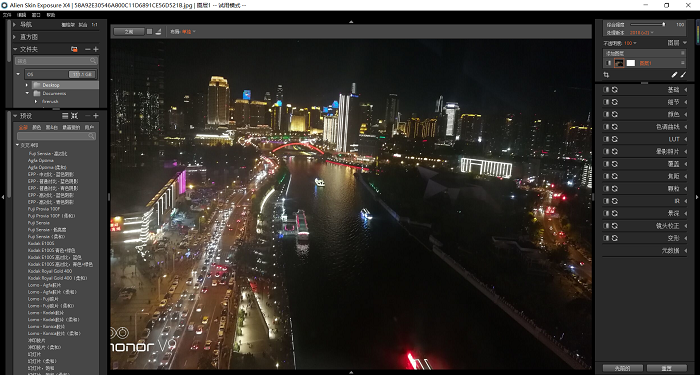Viewport: 700px width, 375px height.
Task: Reset the 覆盖 panel settings
Action: 615,164
